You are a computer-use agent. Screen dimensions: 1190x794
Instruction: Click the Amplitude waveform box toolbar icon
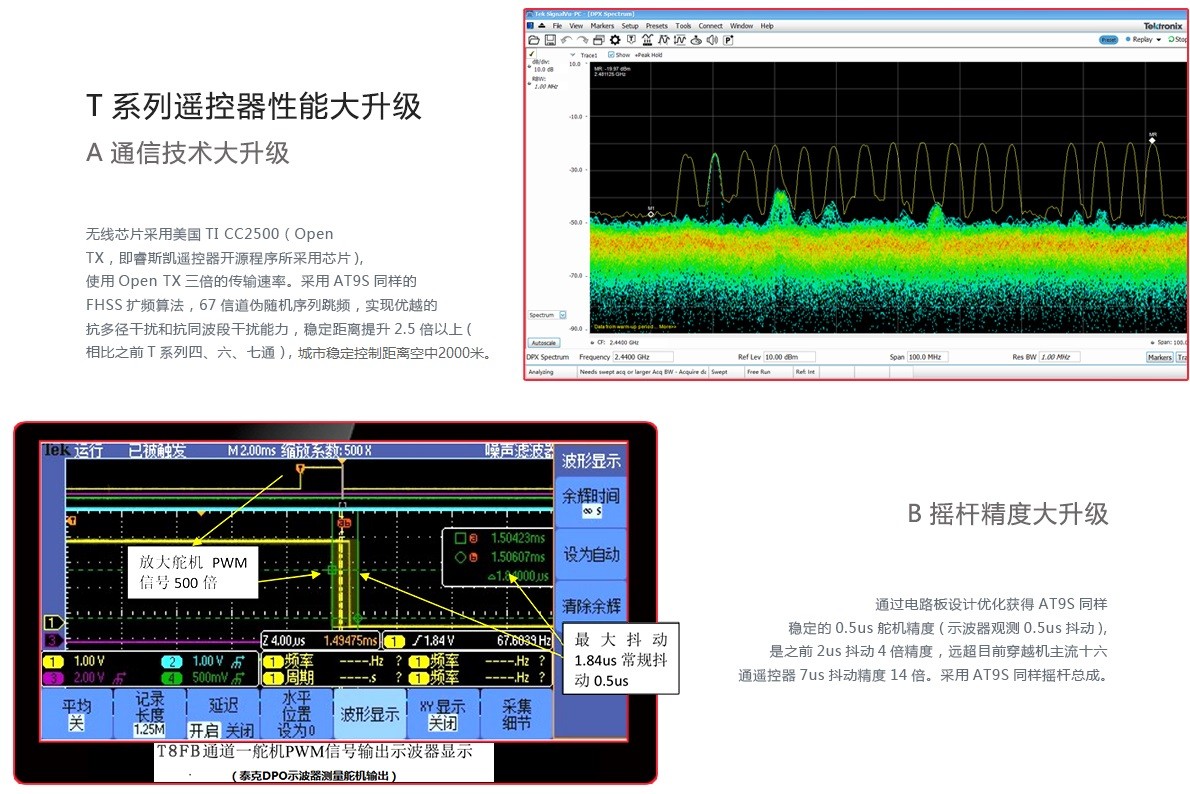(x=680, y=40)
